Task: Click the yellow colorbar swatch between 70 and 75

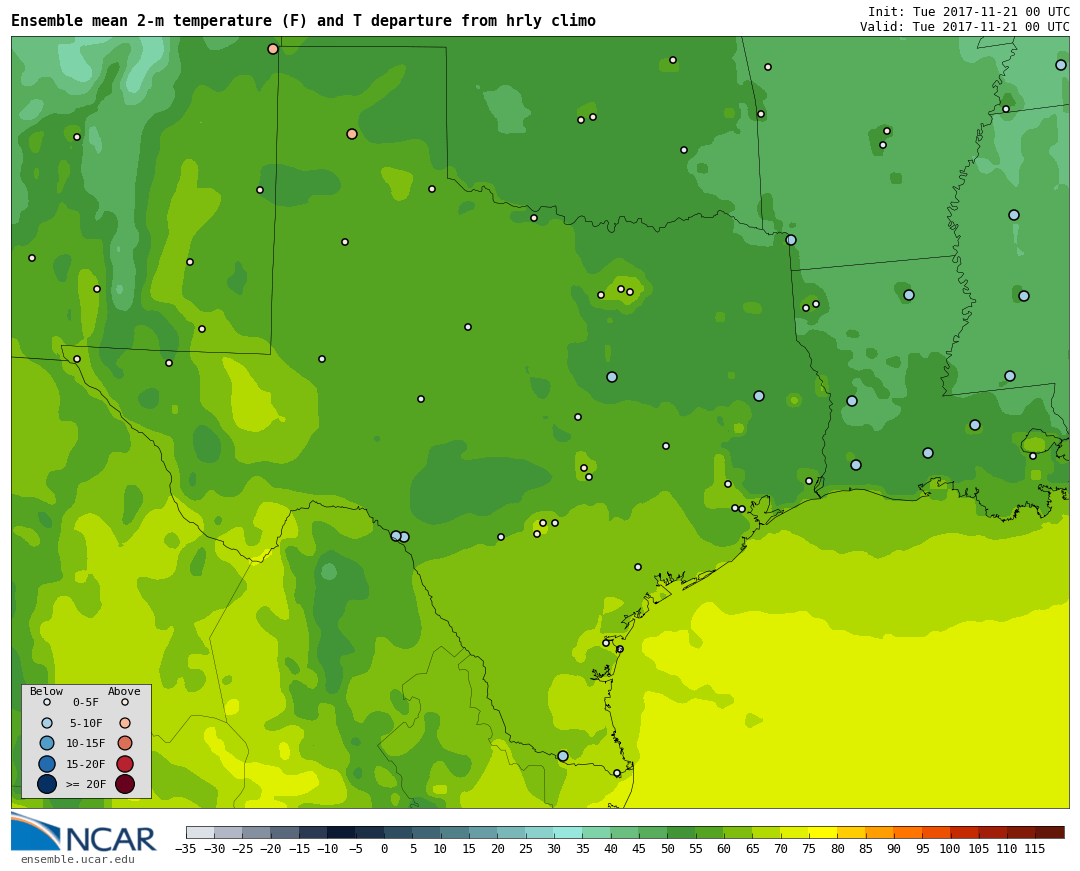Action: (794, 832)
